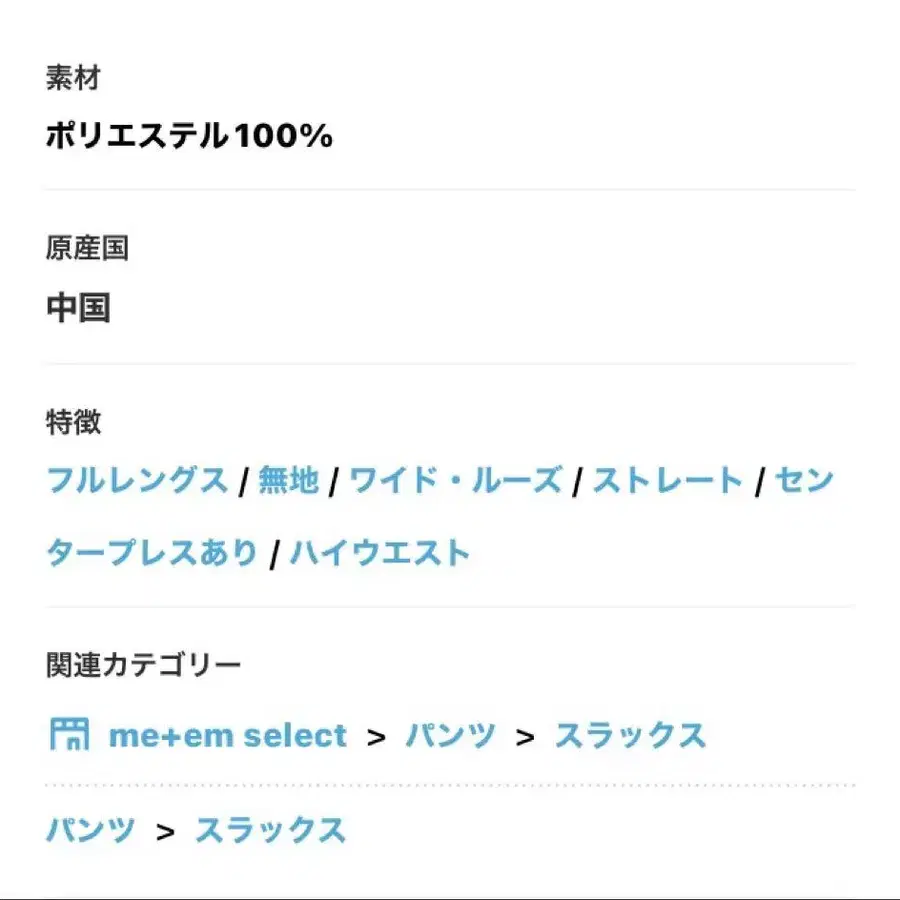Click the ポリエステル100% material value
This screenshot has height=900, width=900.
click(x=189, y=136)
